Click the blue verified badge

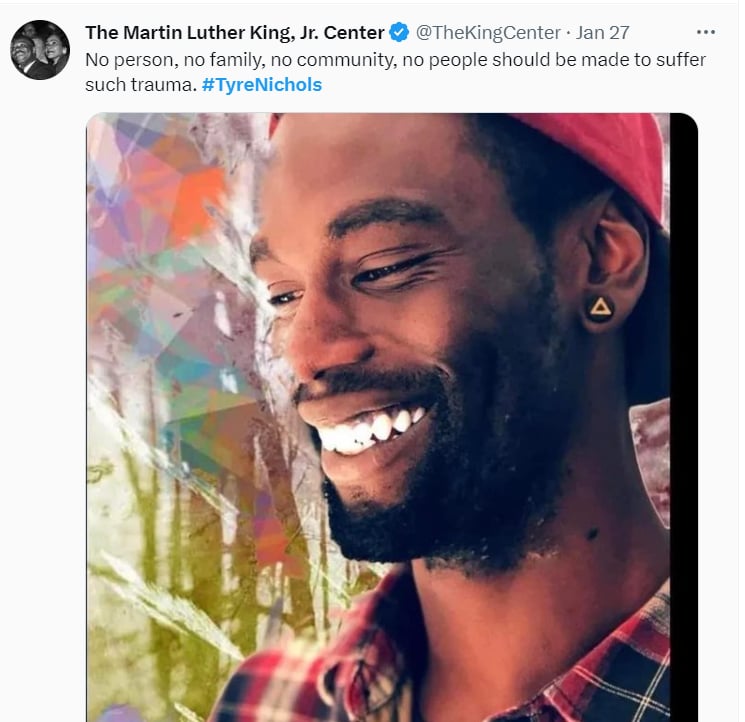click(399, 32)
